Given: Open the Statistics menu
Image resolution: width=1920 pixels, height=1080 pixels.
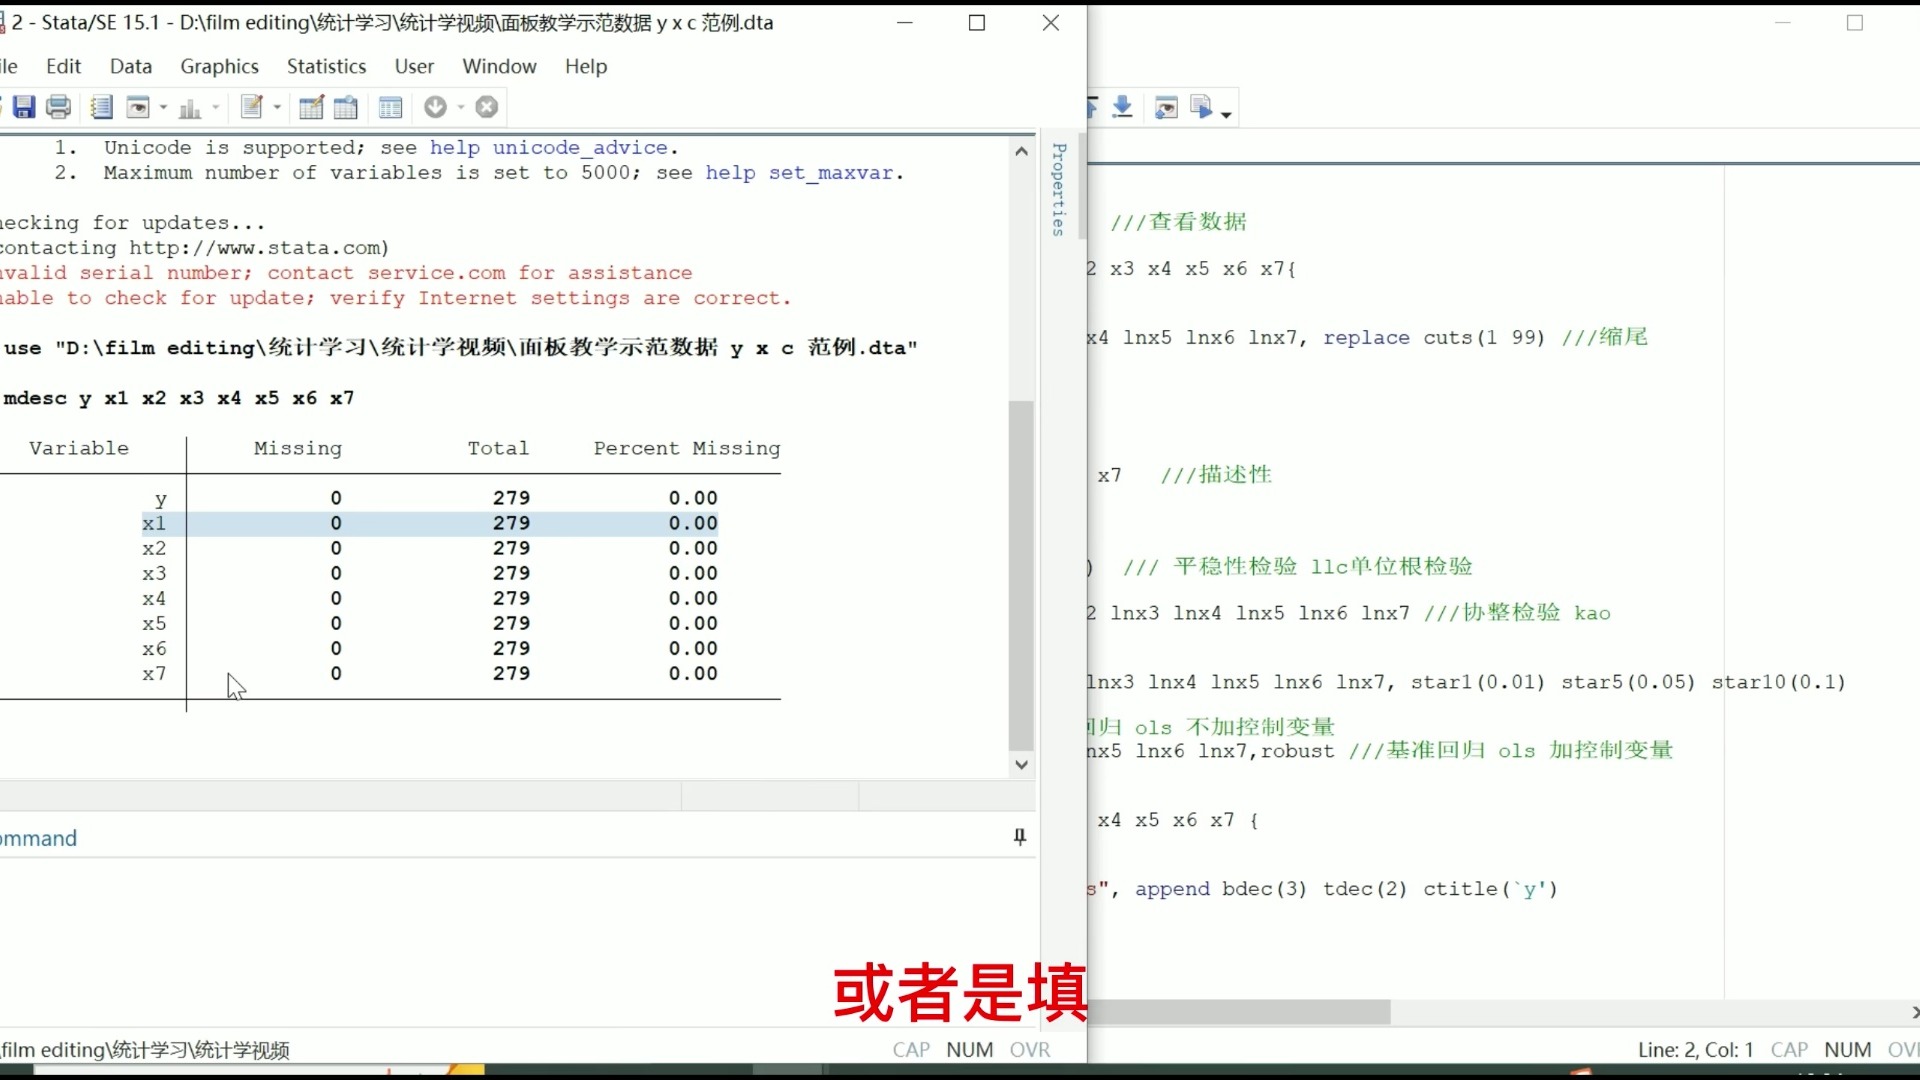Looking at the screenshot, I should pos(326,66).
